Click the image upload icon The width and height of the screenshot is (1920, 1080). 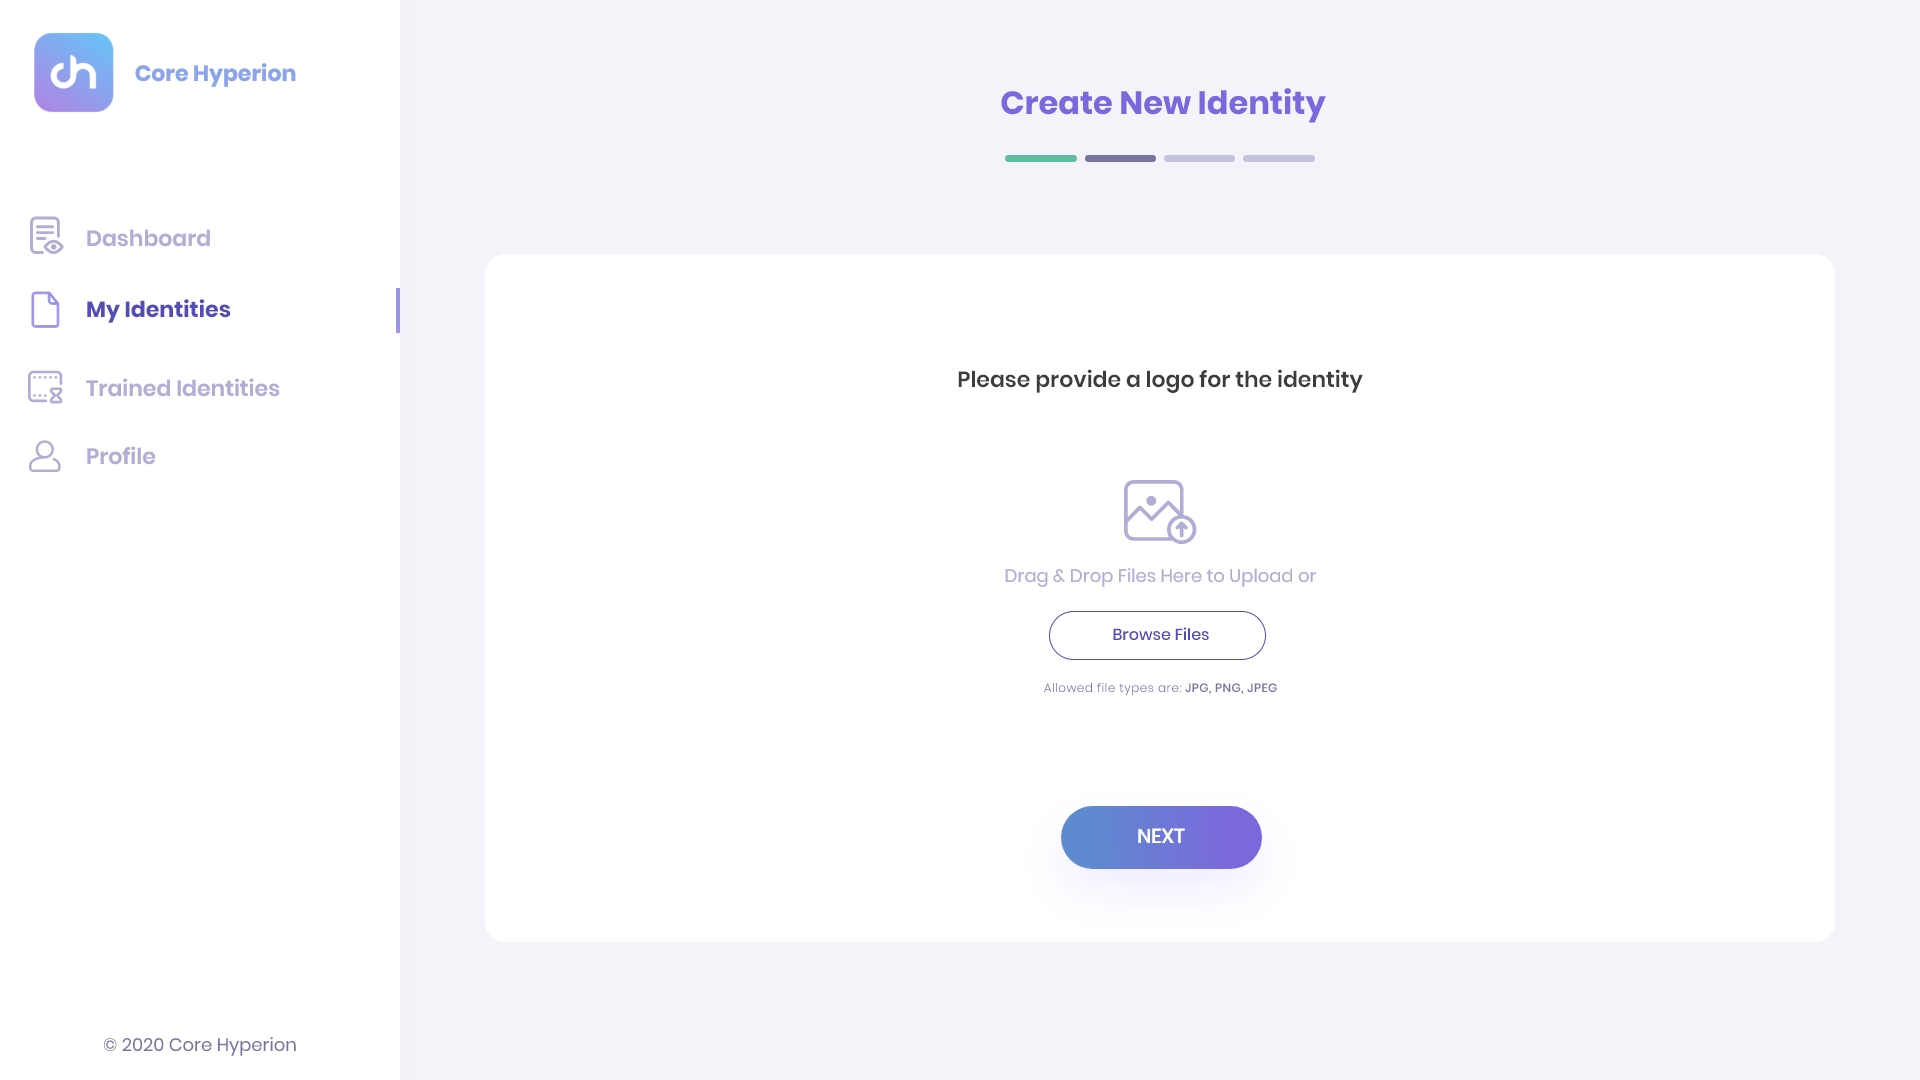point(1159,512)
